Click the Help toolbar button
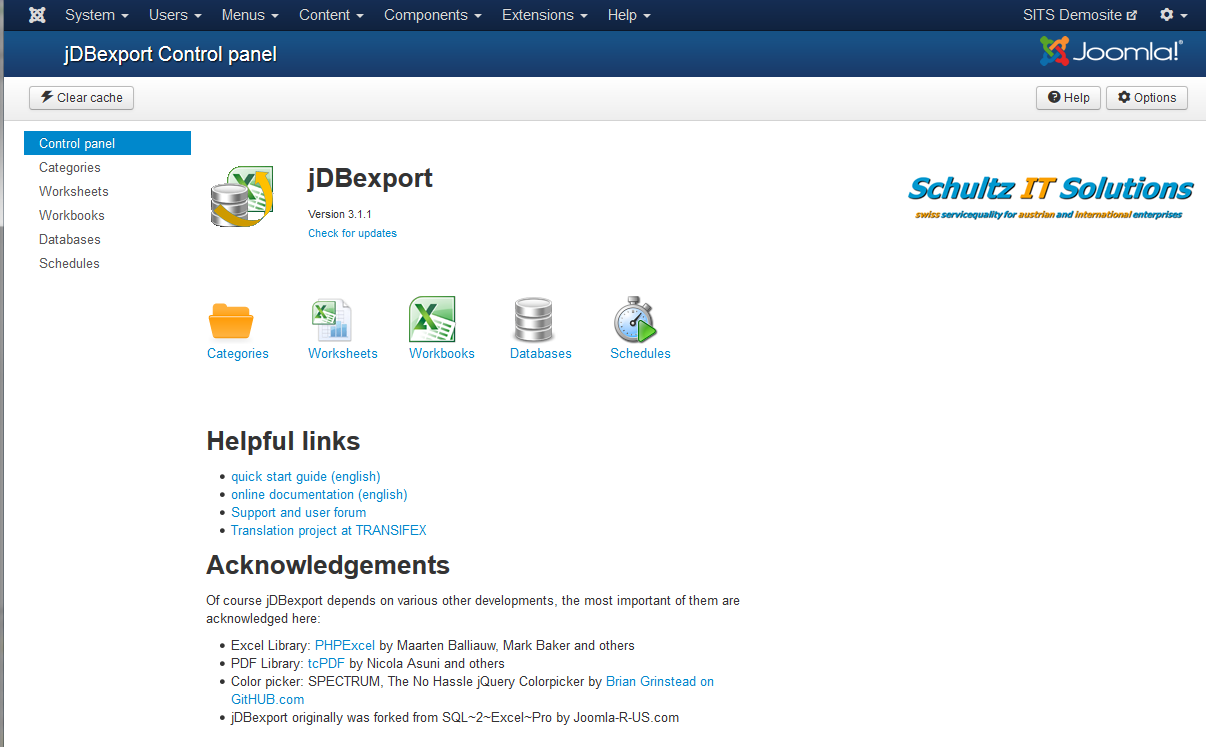This screenshot has width=1206, height=747. [x=1068, y=97]
